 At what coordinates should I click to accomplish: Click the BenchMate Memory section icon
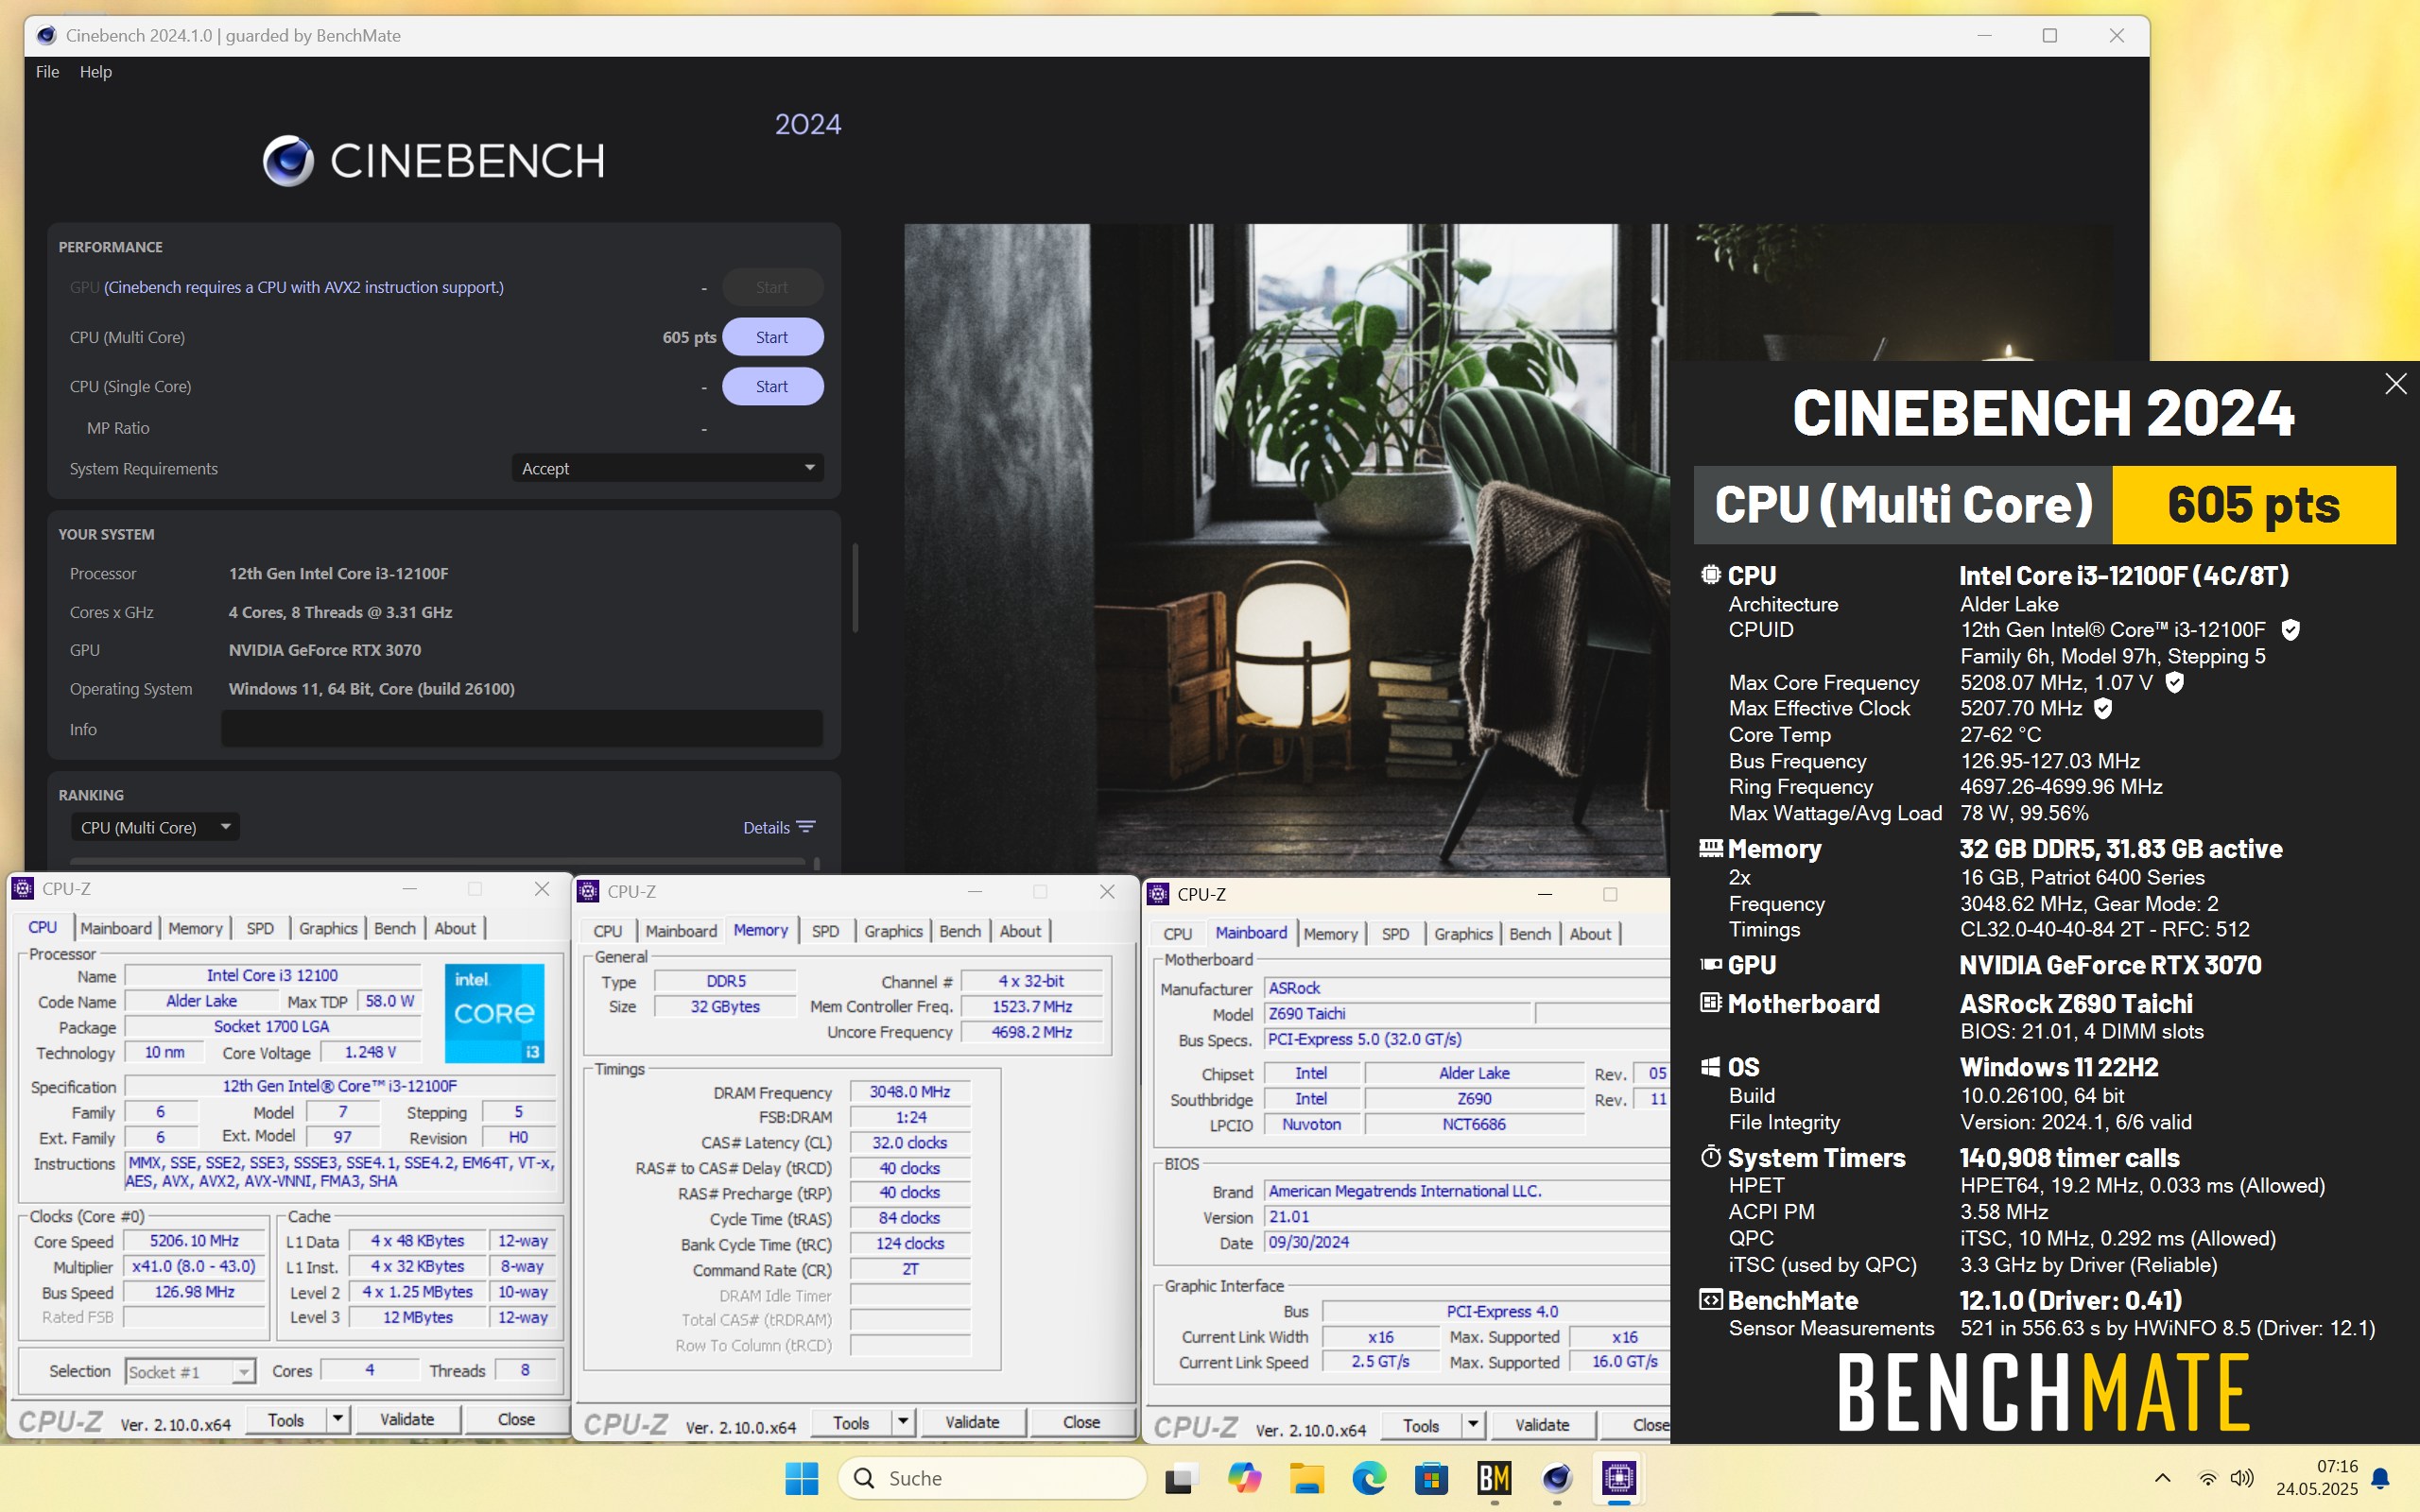point(1710,848)
